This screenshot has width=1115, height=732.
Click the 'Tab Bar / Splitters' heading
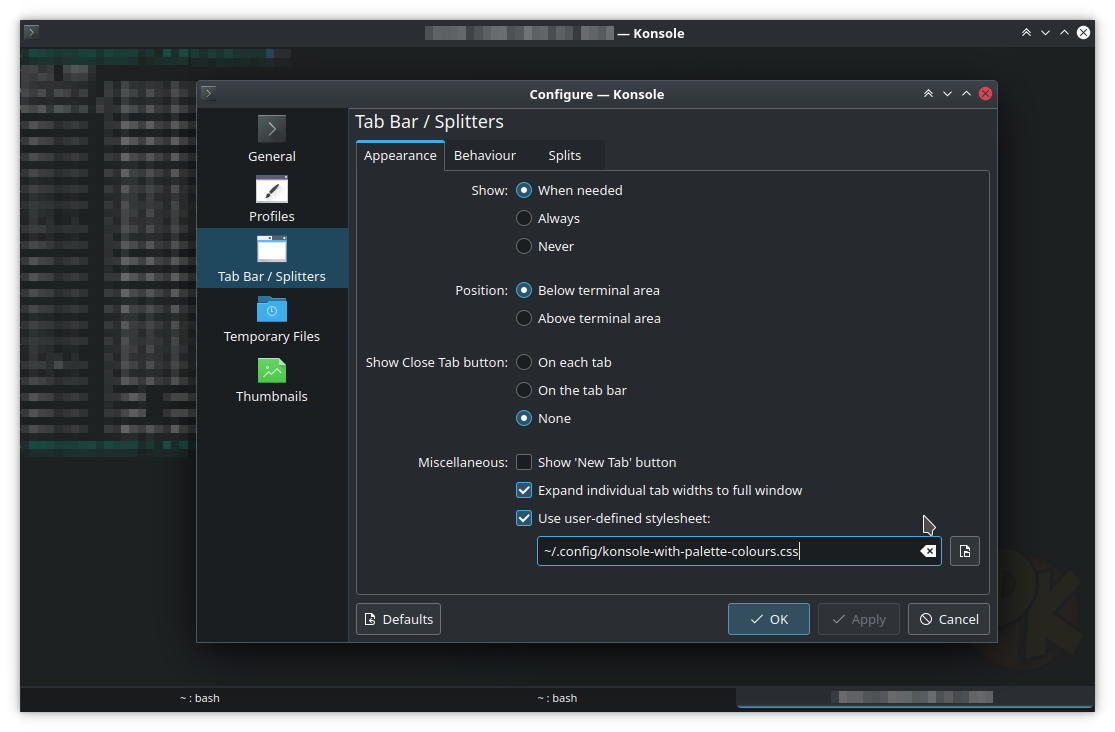click(430, 122)
